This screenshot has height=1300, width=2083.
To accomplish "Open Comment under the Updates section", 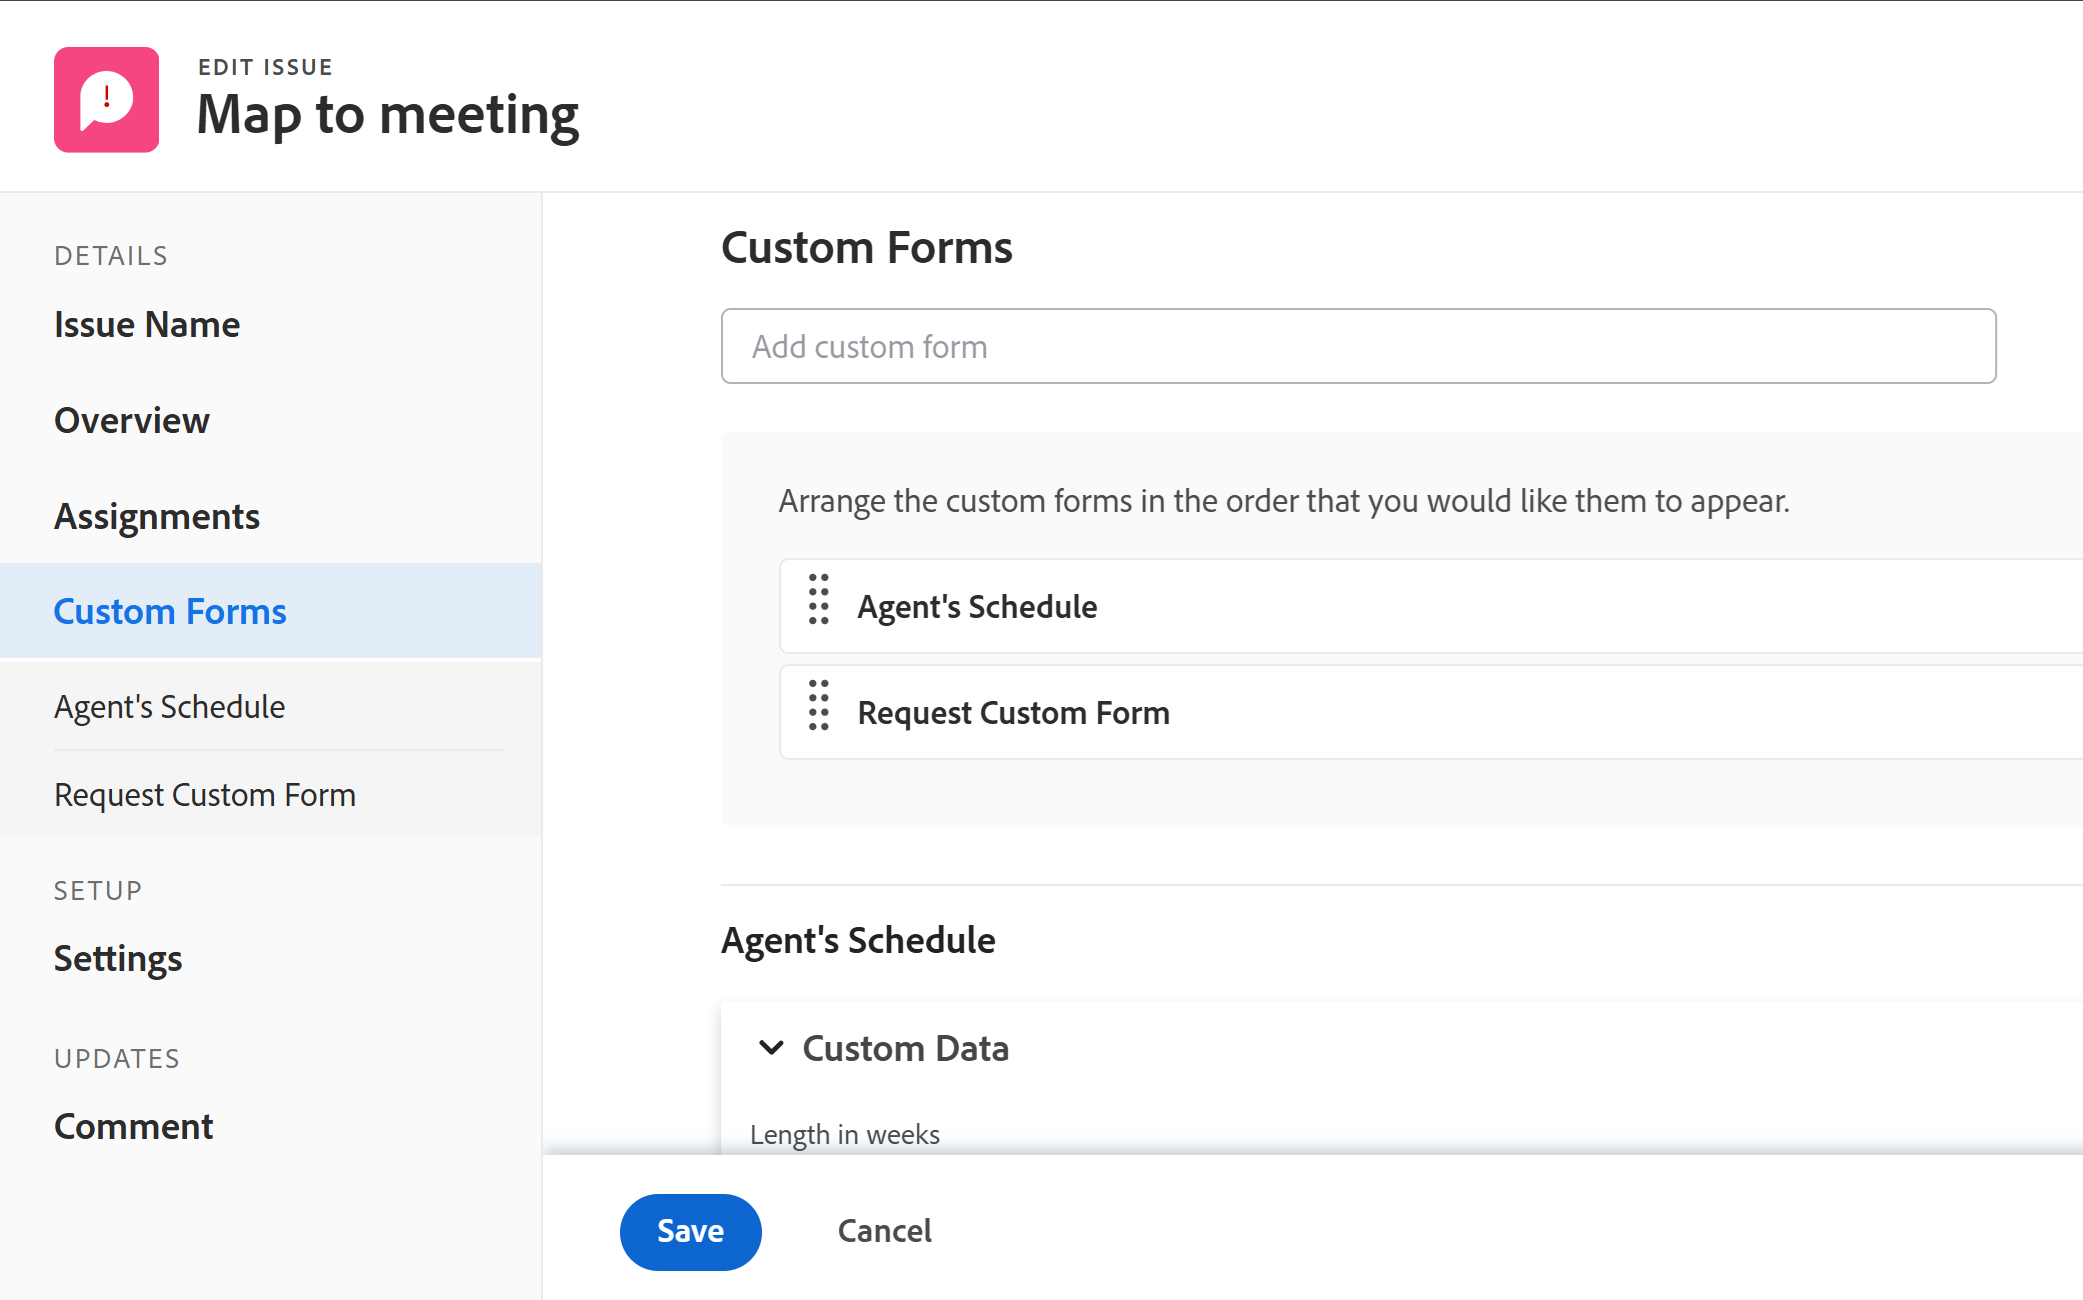I will pyautogui.click(x=134, y=1127).
